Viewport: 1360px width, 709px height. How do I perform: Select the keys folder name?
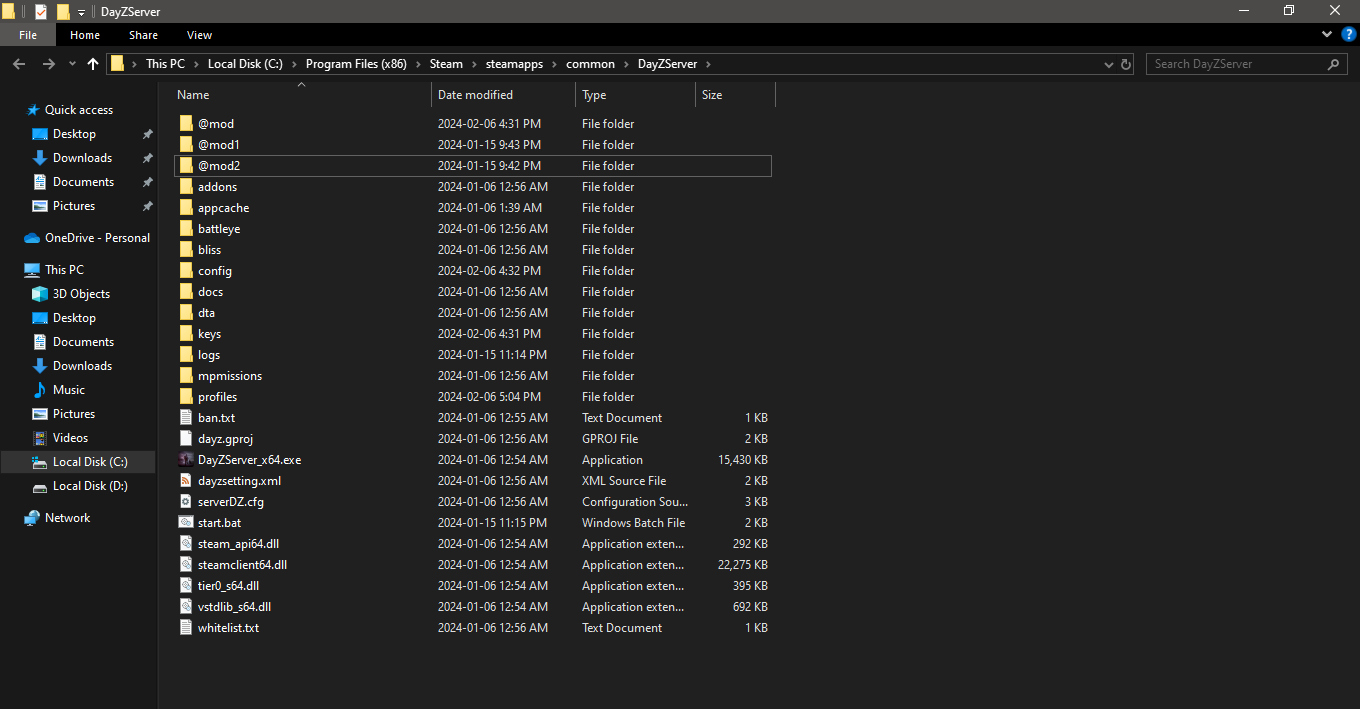[209, 334]
